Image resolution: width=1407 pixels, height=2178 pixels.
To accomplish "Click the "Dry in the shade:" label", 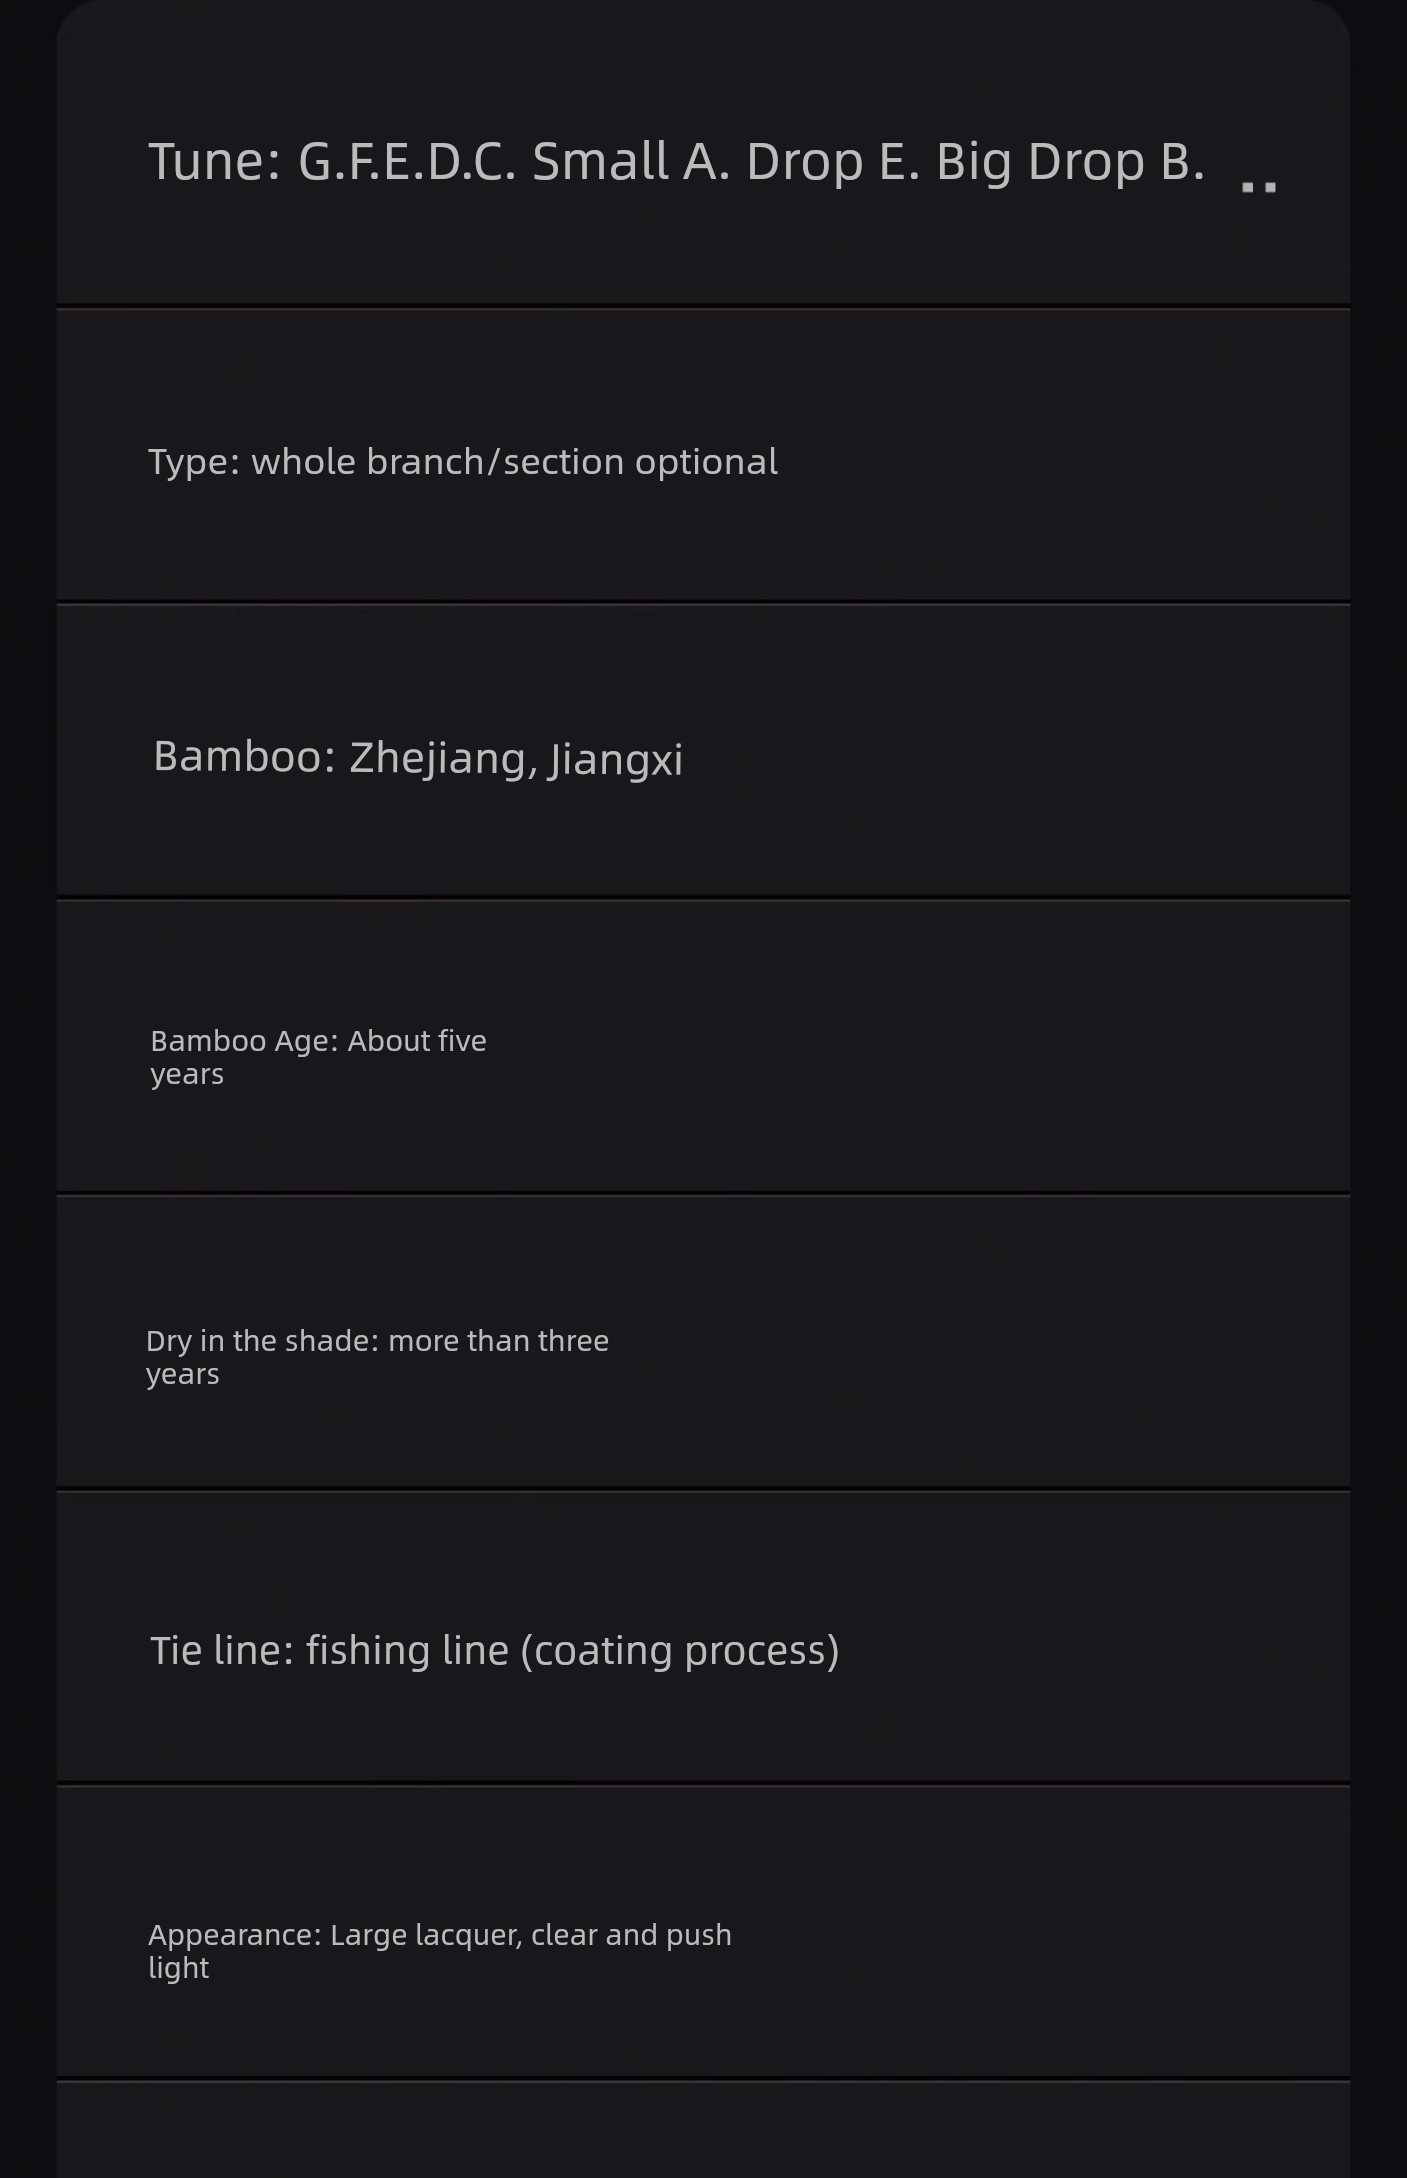I will (263, 1341).
